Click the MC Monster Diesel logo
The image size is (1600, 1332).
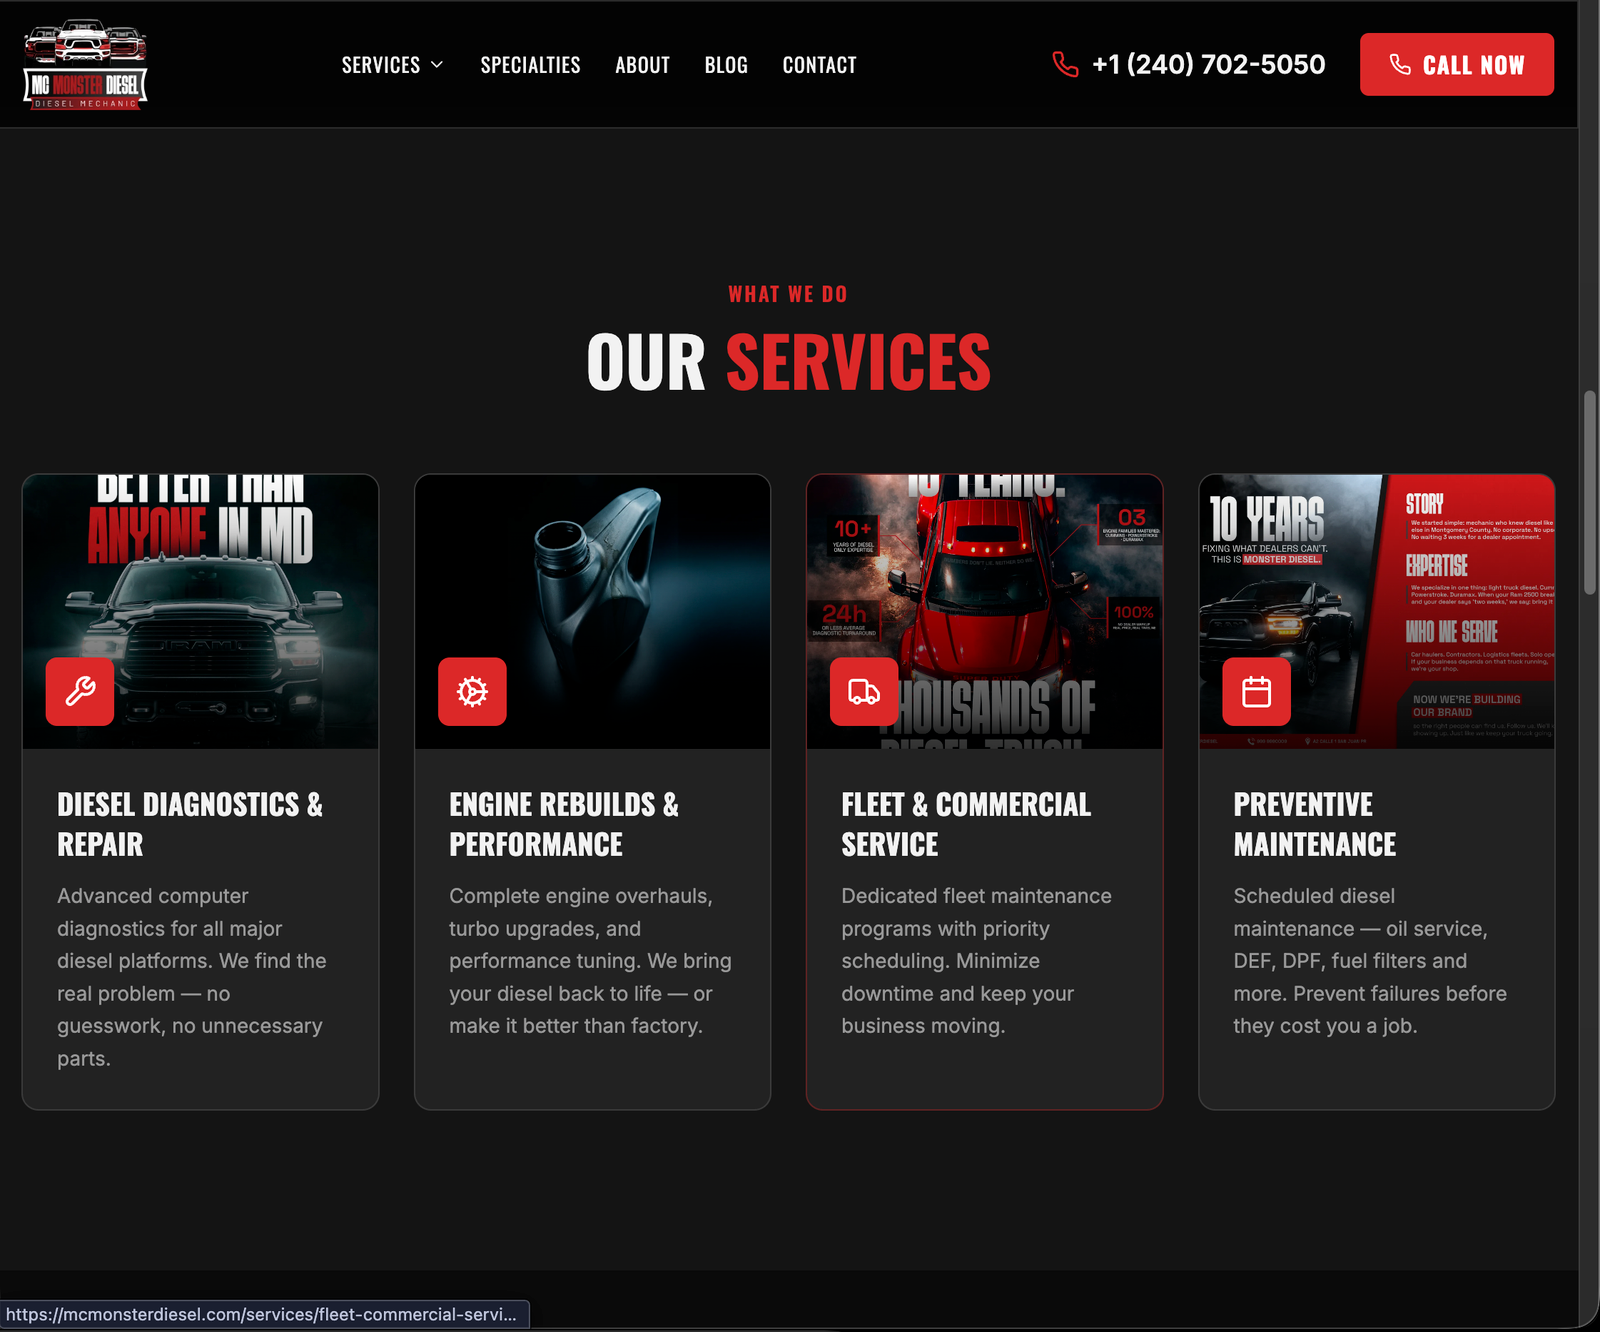click(85, 64)
